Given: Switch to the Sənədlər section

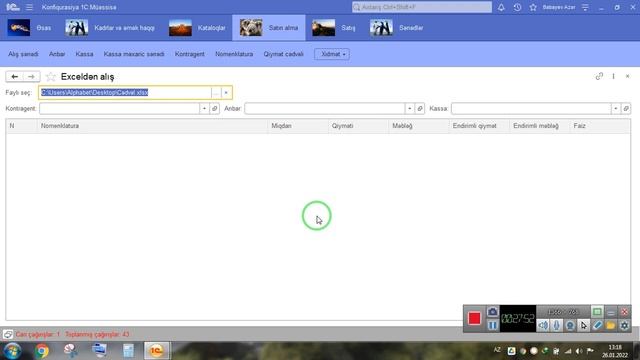Looking at the screenshot, I should pos(397,28).
